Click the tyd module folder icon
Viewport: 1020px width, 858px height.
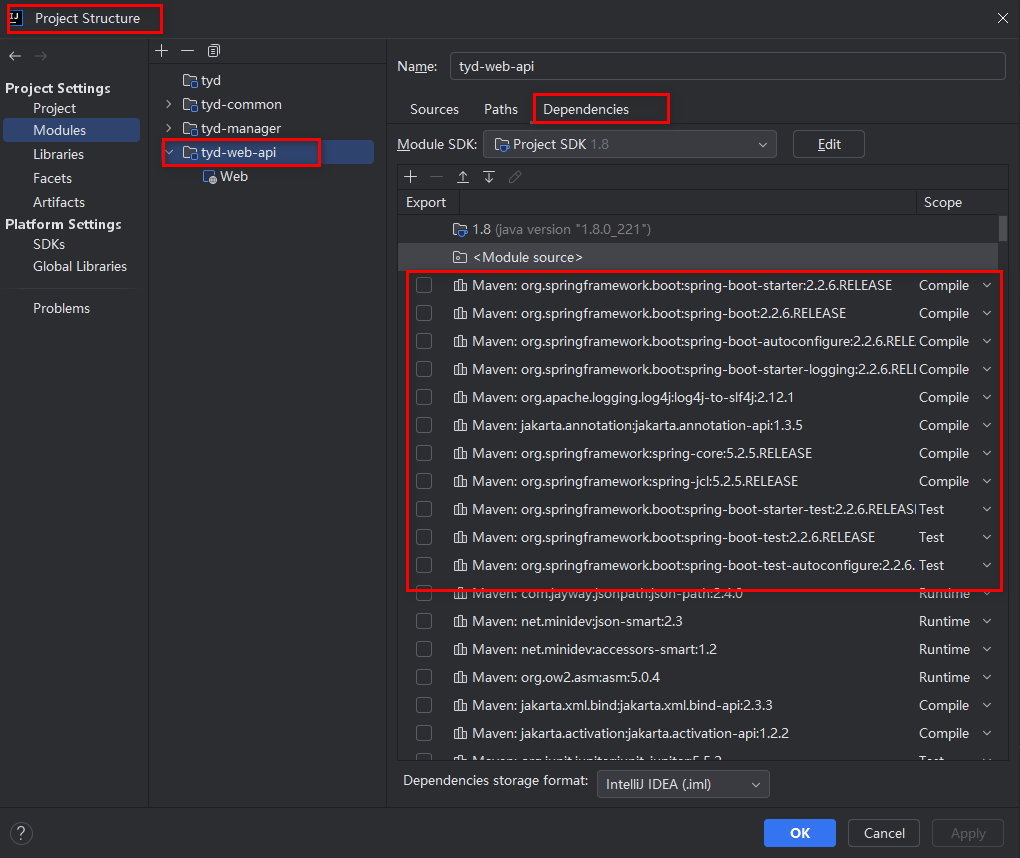tap(190, 81)
